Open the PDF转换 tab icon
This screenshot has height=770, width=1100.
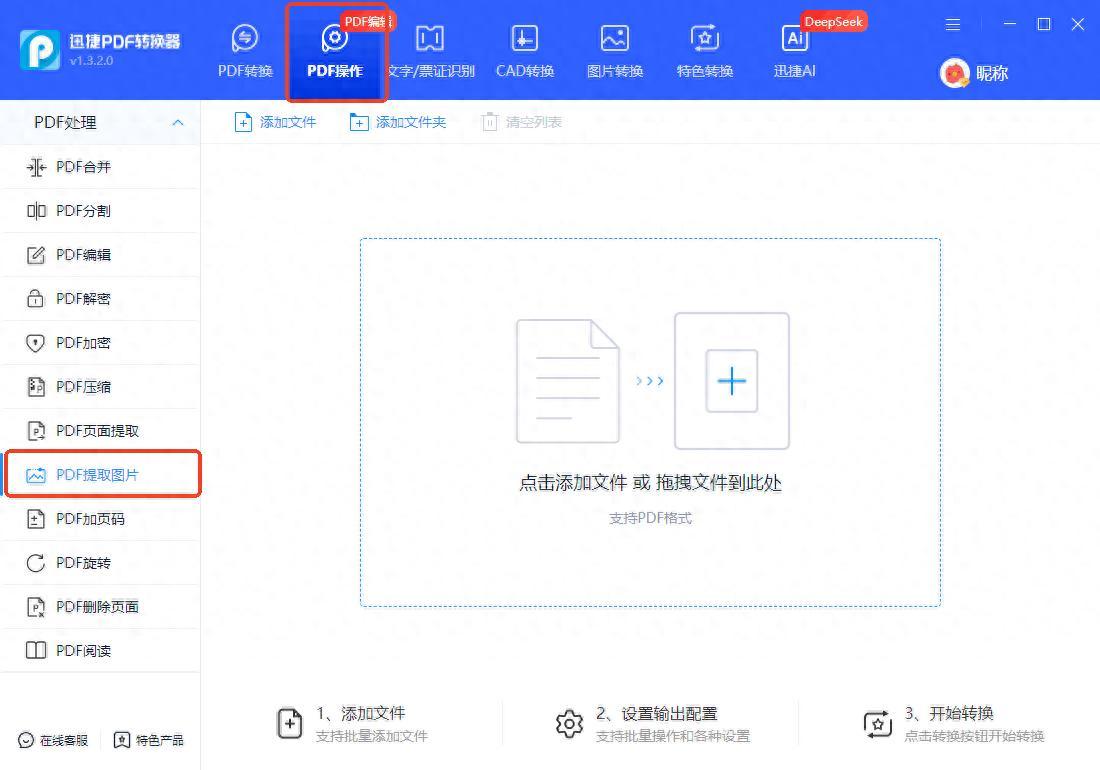[245, 40]
